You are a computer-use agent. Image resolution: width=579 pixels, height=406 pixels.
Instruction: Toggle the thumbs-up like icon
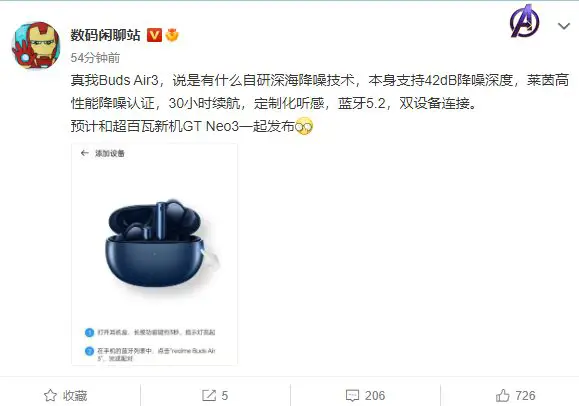pyautogui.click(x=503, y=396)
